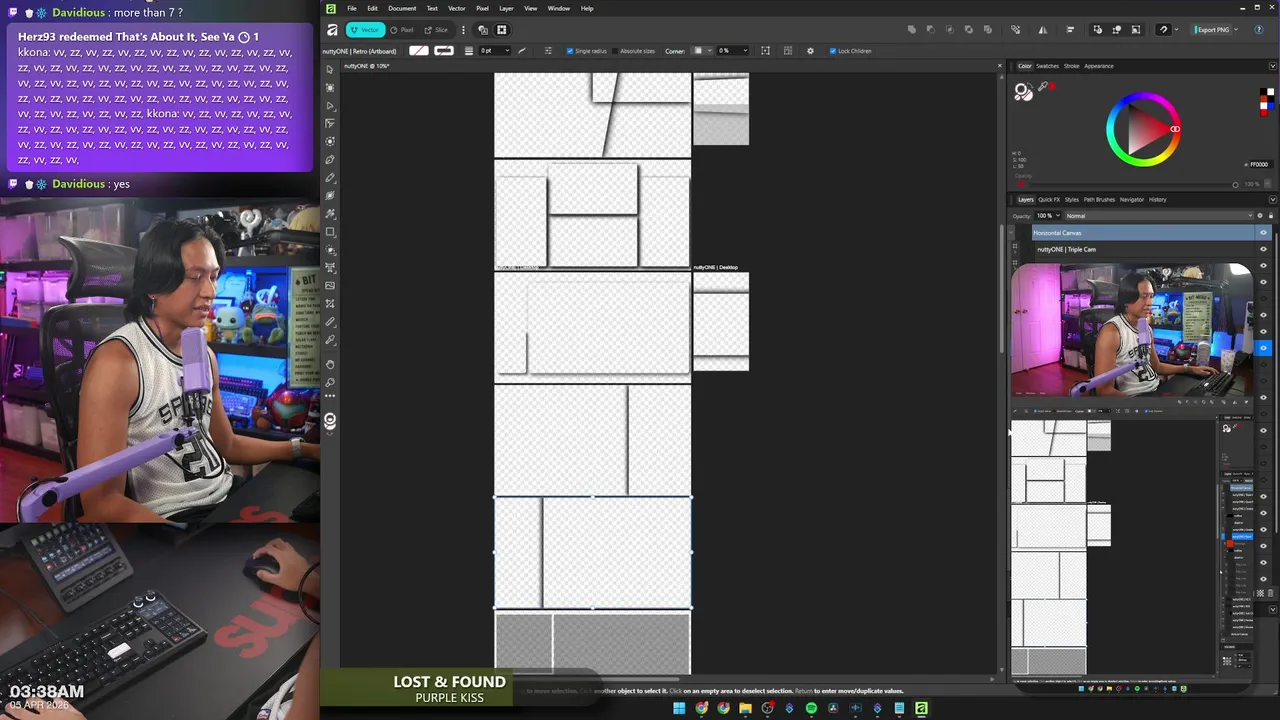Open the blend mode Normal dropdown
The height and width of the screenshot is (720, 1280).
tap(1158, 216)
